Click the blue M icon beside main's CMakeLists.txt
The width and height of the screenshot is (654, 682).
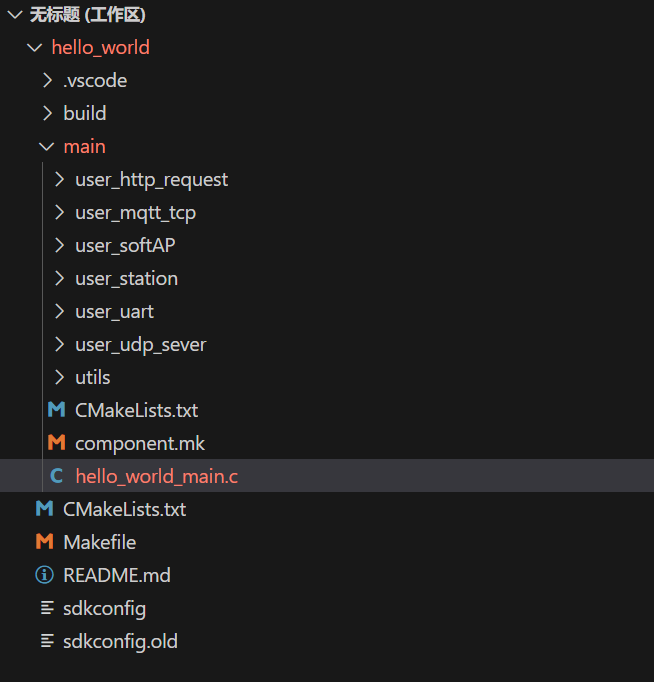click(57, 410)
